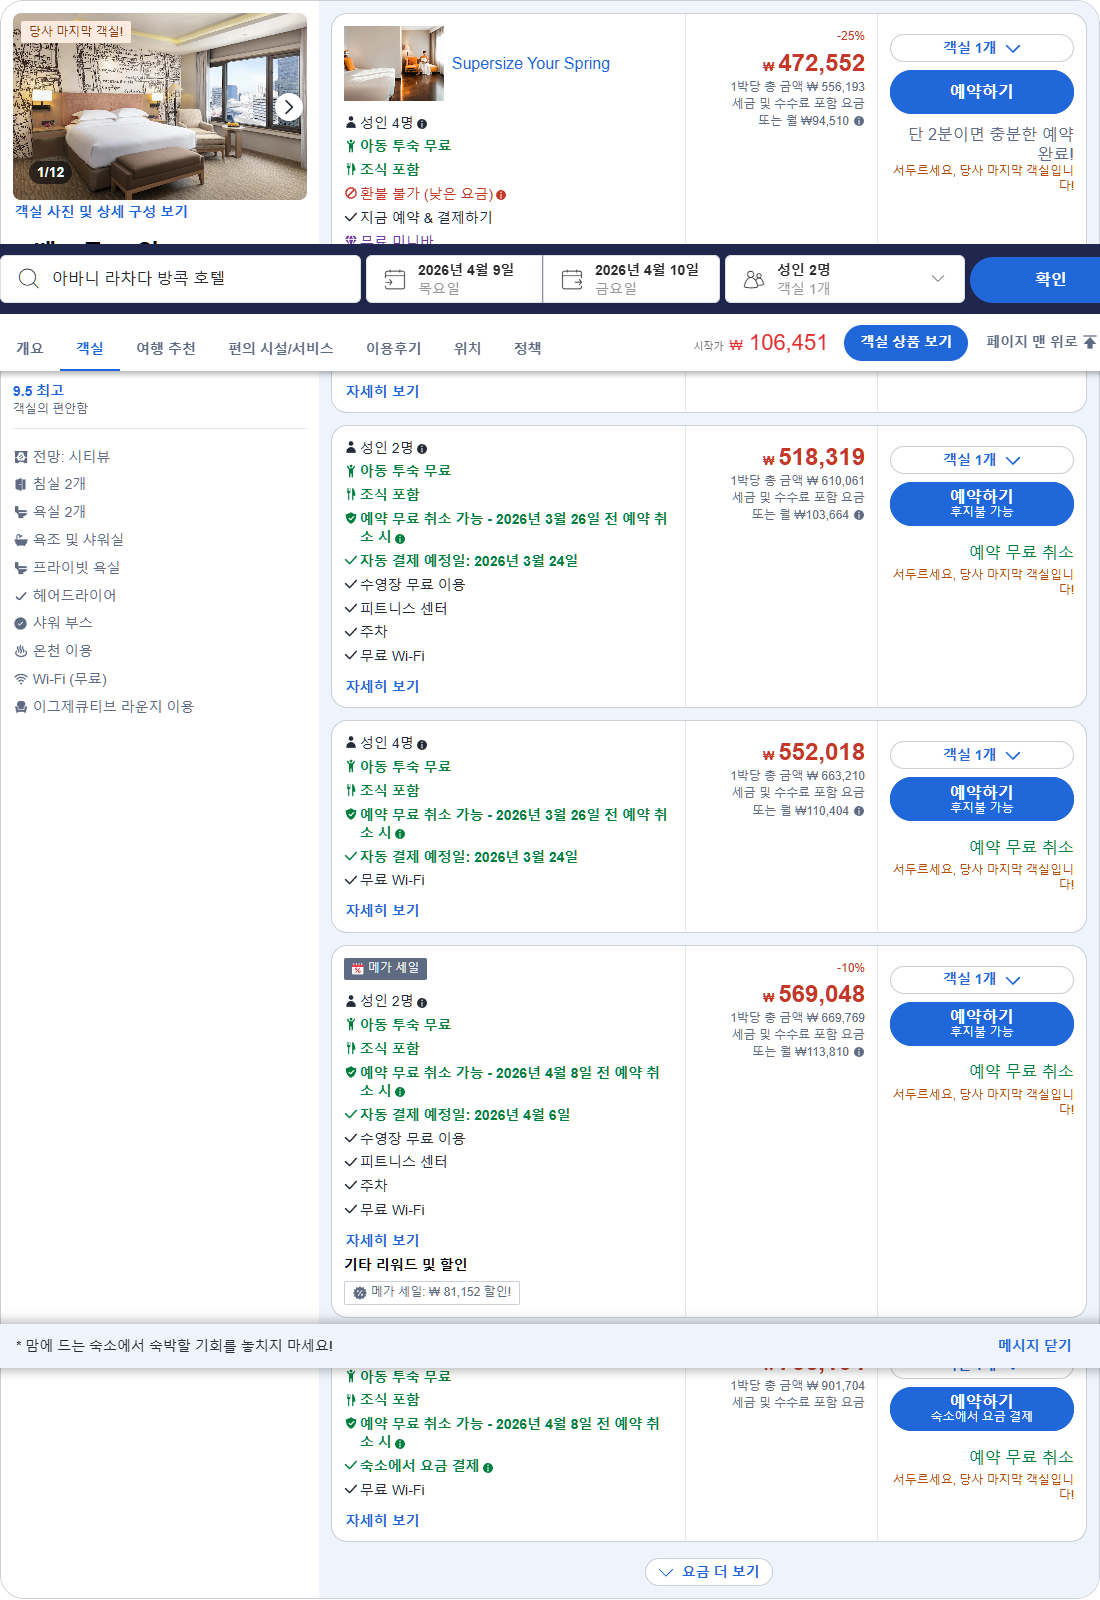
Task: Click the guests people icon
Action: (x=754, y=279)
